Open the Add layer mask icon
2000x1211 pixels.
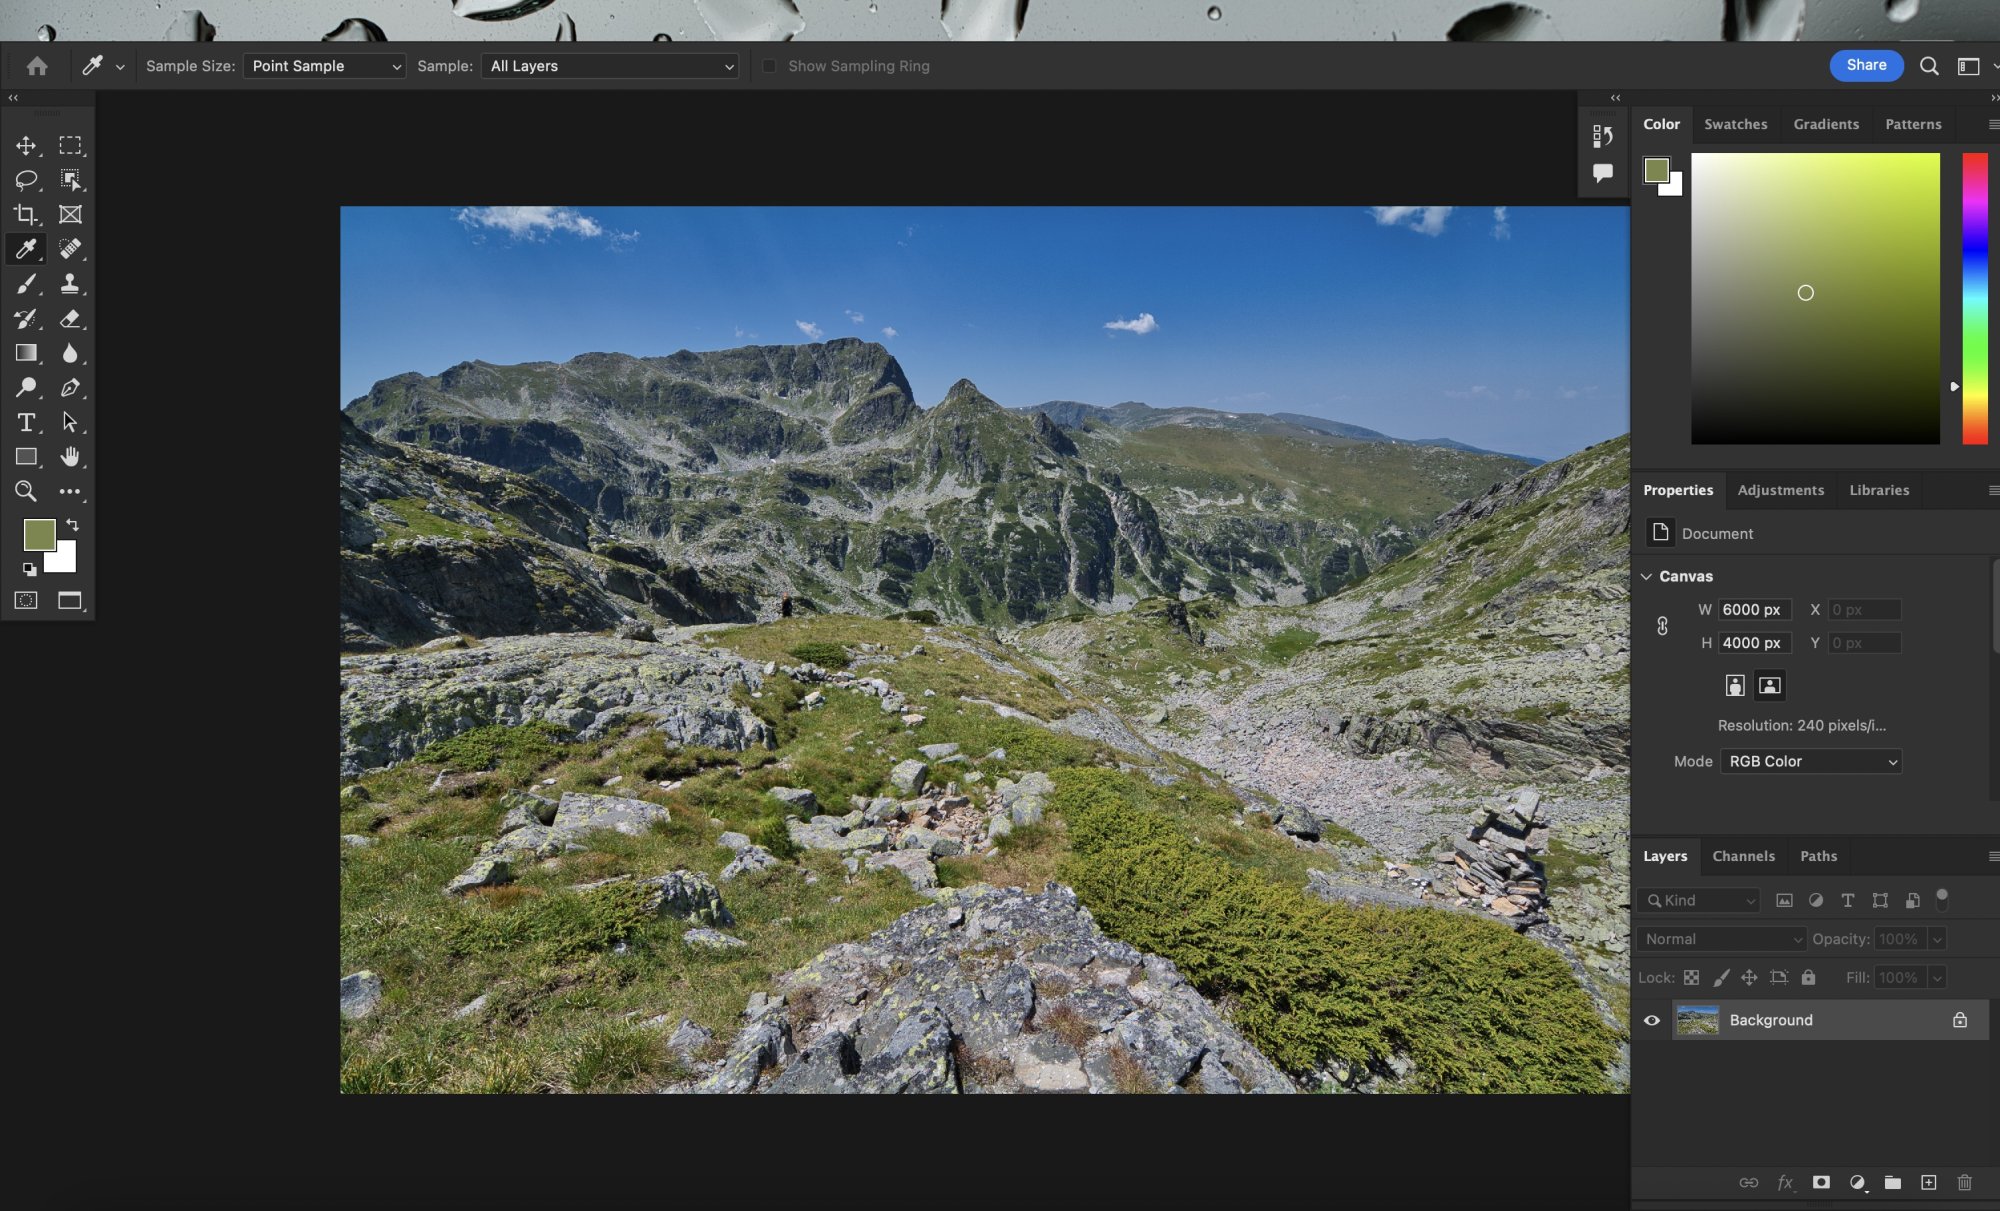[1821, 1182]
